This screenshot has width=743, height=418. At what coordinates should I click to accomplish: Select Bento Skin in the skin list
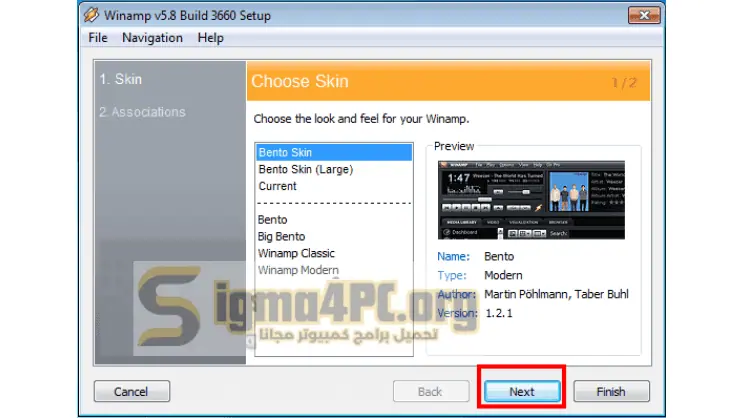point(334,153)
